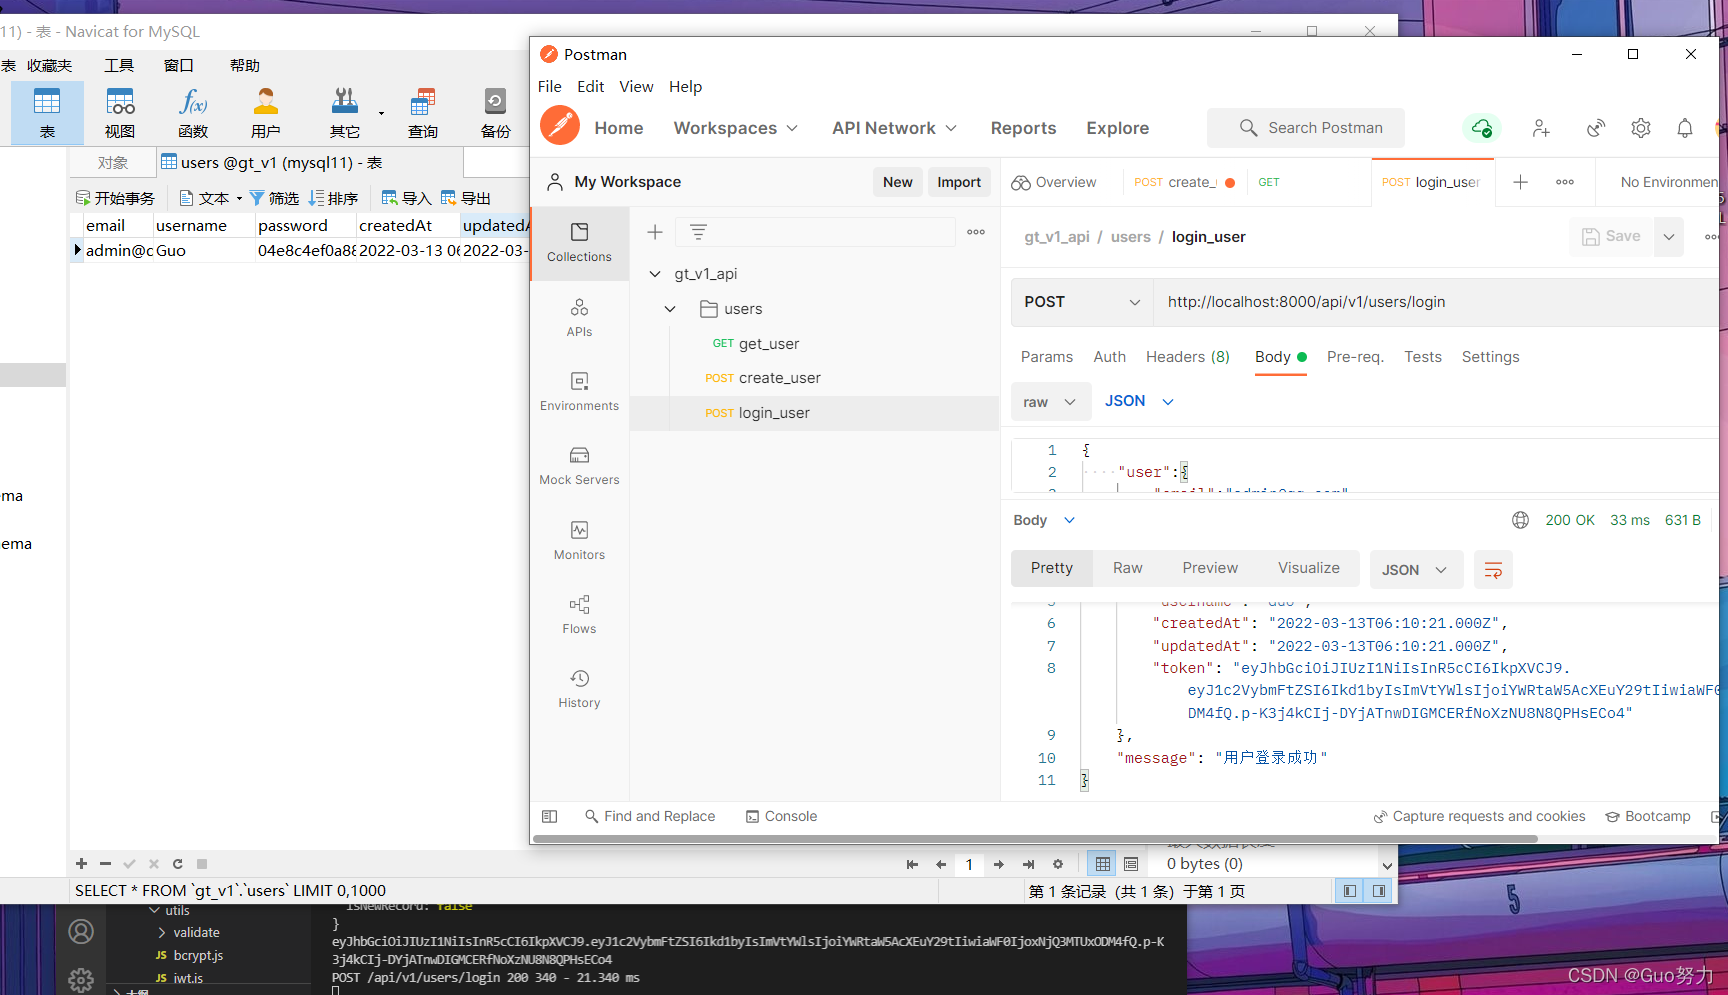Click the Save request button
The image size is (1728, 995).
[x=1612, y=237]
